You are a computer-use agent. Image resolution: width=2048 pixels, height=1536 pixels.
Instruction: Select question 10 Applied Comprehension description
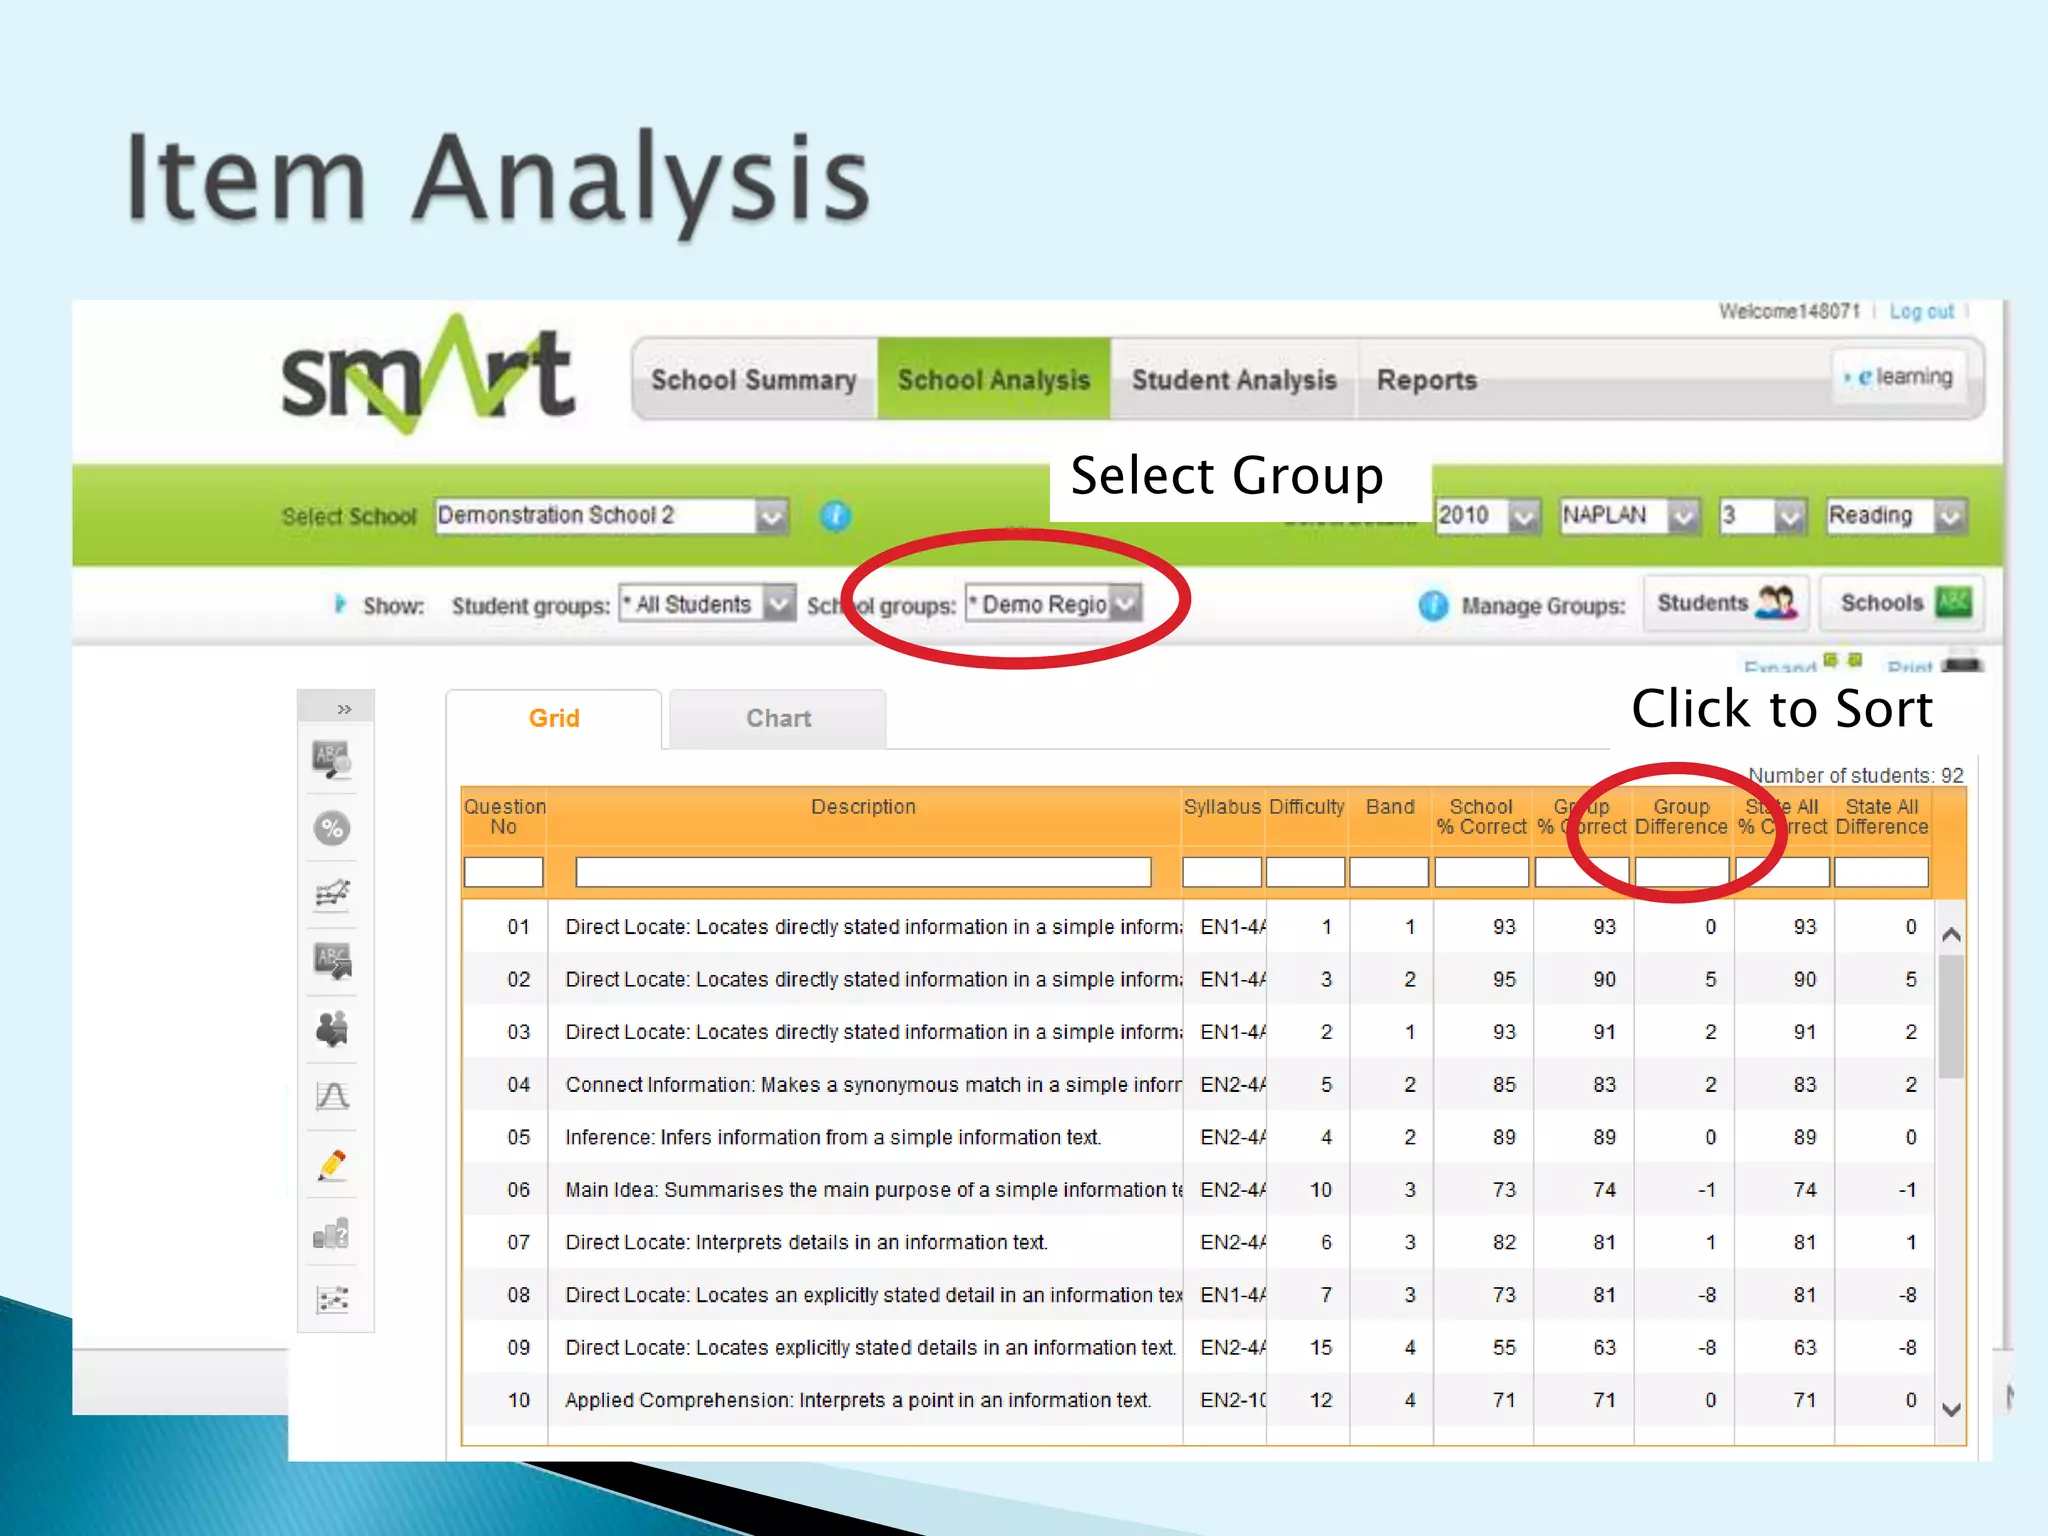pyautogui.click(x=858, y=1400)
